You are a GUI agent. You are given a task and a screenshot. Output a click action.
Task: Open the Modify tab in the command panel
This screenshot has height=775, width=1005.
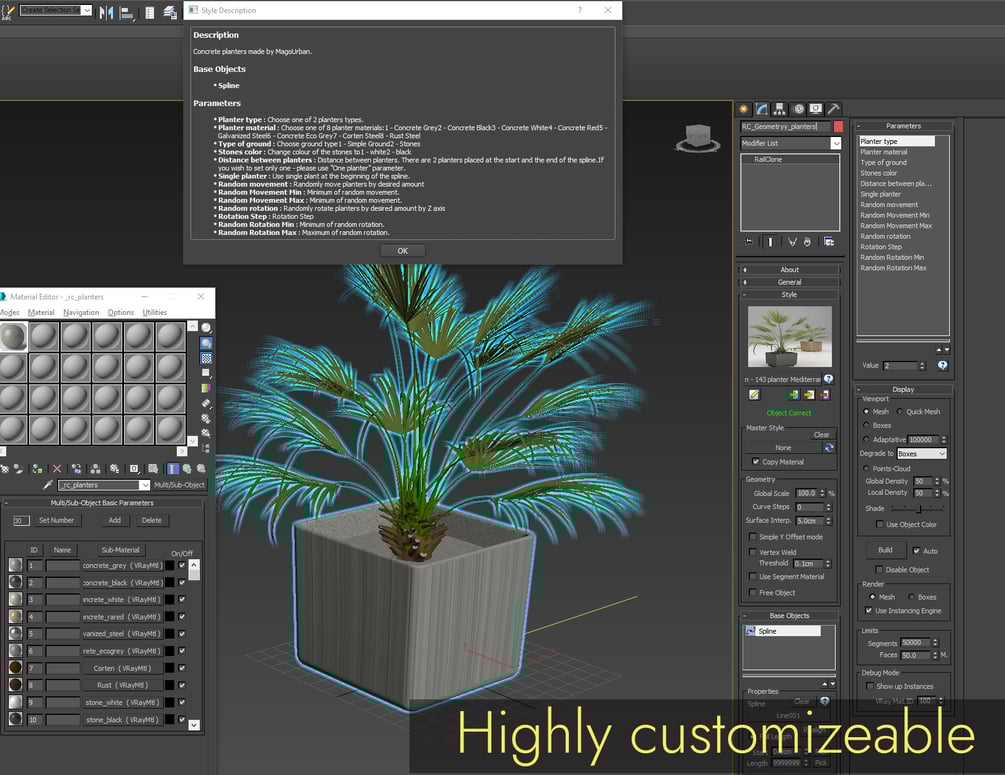761,109
